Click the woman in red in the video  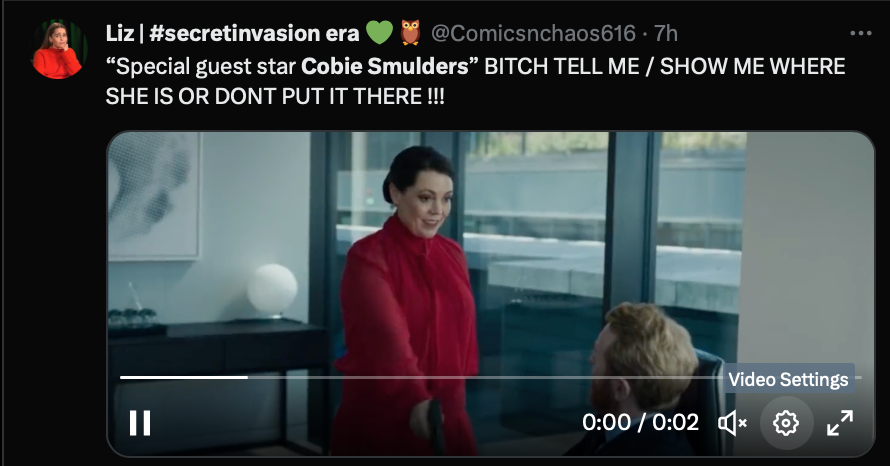click(x=409, y=301)
